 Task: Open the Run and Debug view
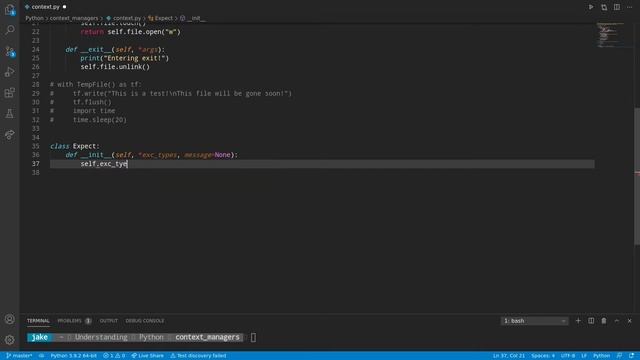[10, 72]
